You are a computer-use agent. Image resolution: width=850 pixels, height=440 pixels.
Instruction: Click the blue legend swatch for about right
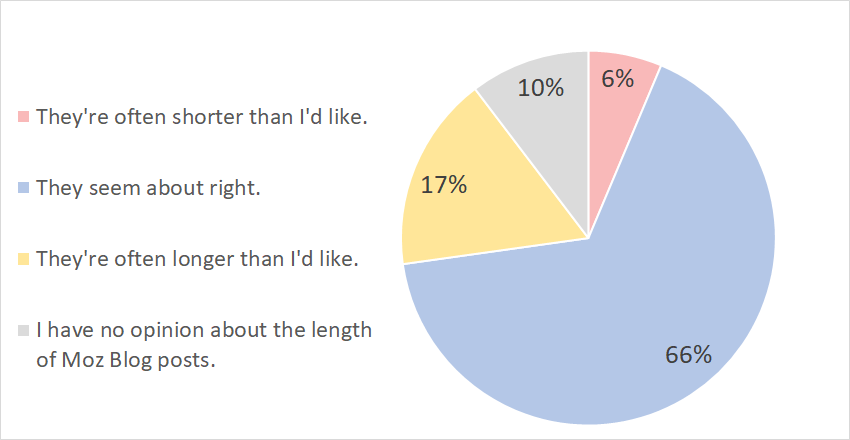coord(25,187)
